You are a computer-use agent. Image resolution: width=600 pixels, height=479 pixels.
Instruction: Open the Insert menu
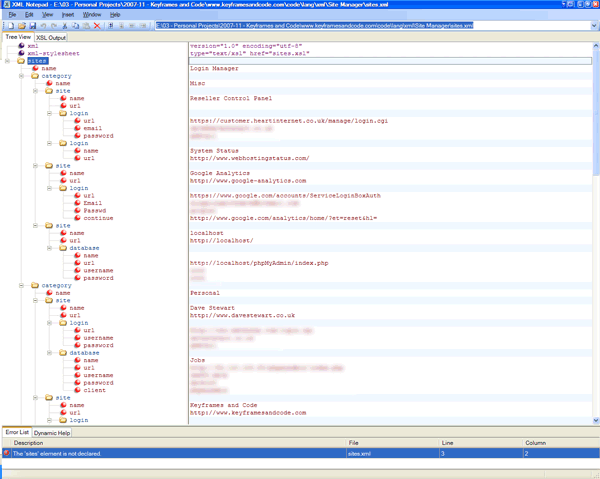click(68, 15)
